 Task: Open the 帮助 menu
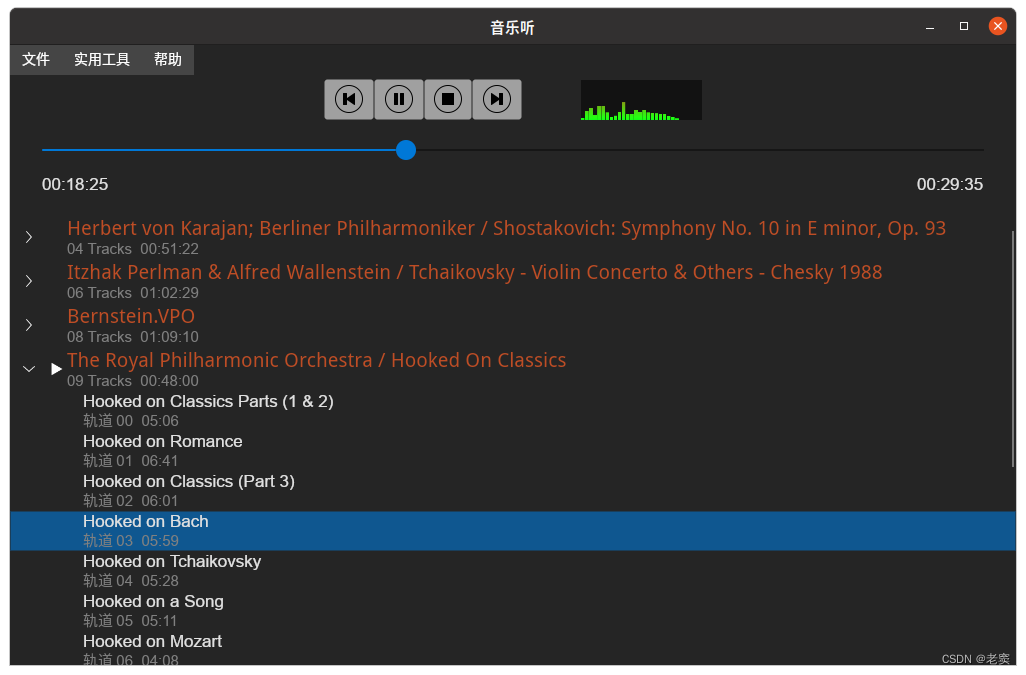tap(168, 60)
